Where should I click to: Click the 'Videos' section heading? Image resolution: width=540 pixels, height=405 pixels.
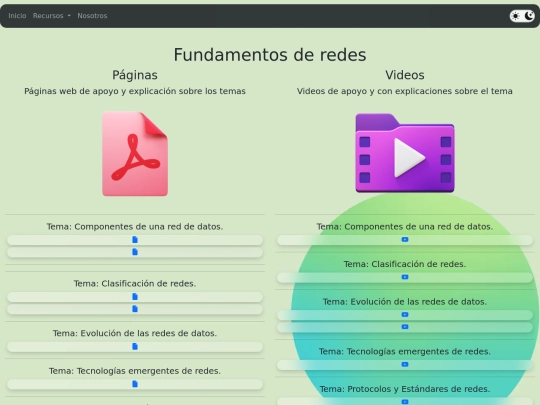(x=405, y=75)
